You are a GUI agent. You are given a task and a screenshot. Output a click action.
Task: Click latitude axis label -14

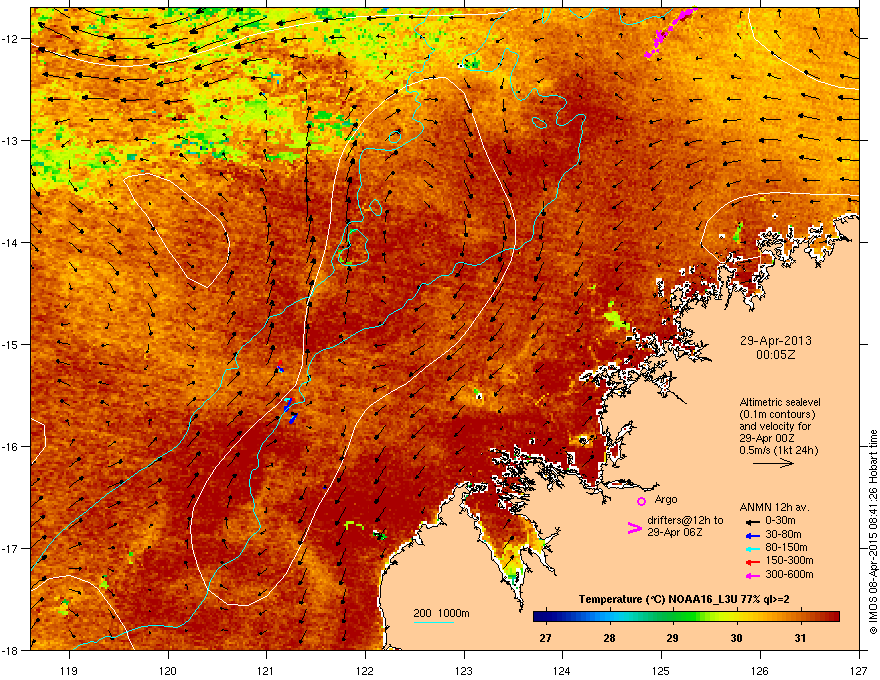tap(10, 242)
